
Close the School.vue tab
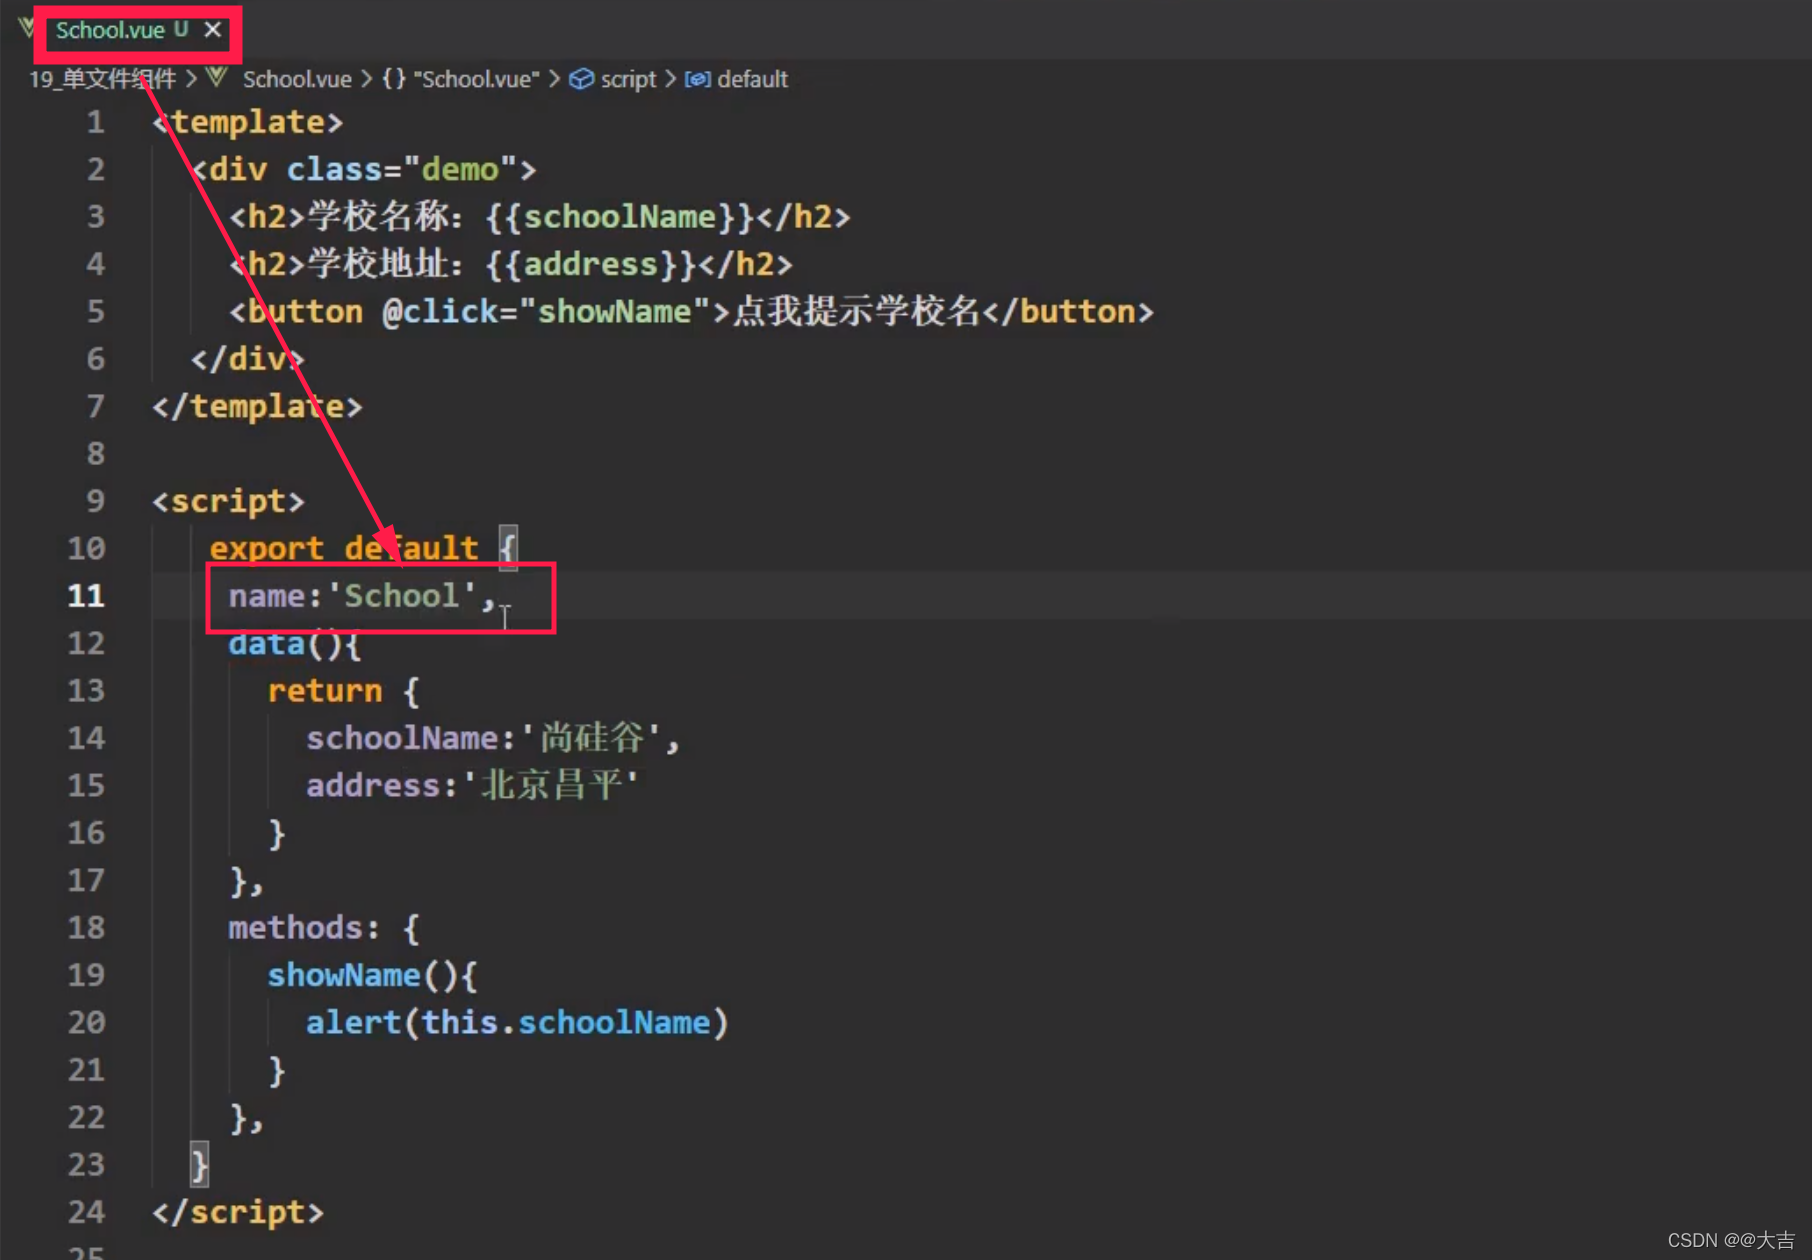[x=213, y=30]
